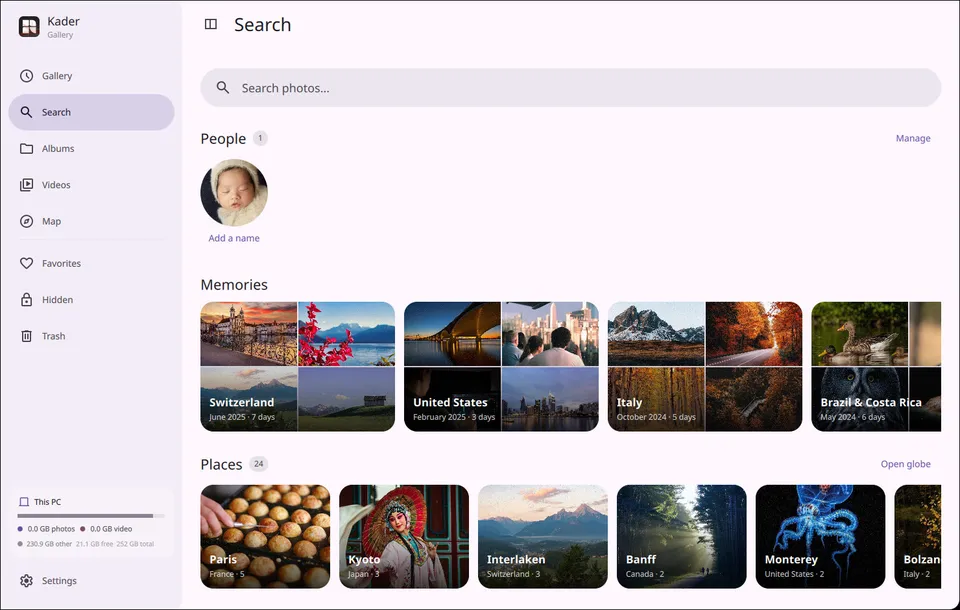Screen dimensions: 960x610
Task: Click the This PC storage usage bar
Action: [x=91, y=516]
